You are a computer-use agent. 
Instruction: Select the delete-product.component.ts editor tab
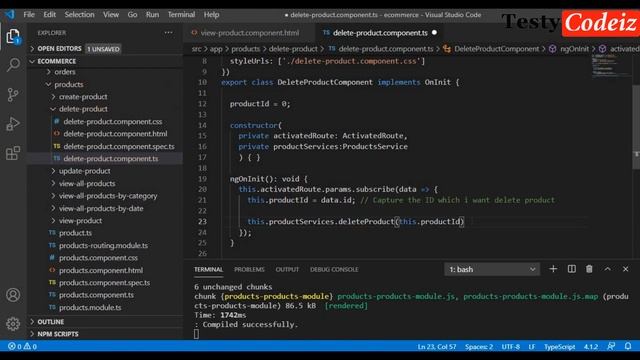tap(380, 33)
